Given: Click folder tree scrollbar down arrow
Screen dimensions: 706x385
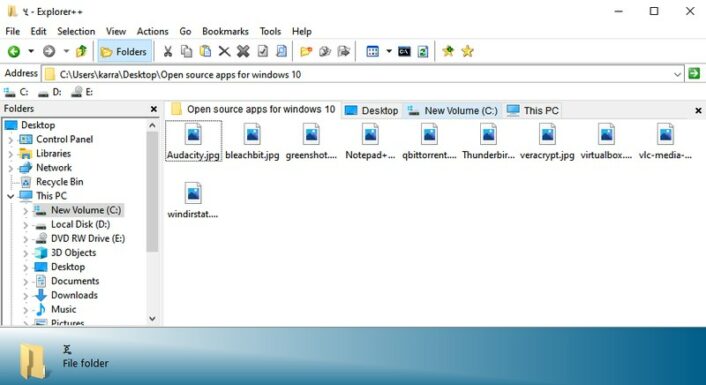Looking at the screenshot, I should [x=152, y=318].
